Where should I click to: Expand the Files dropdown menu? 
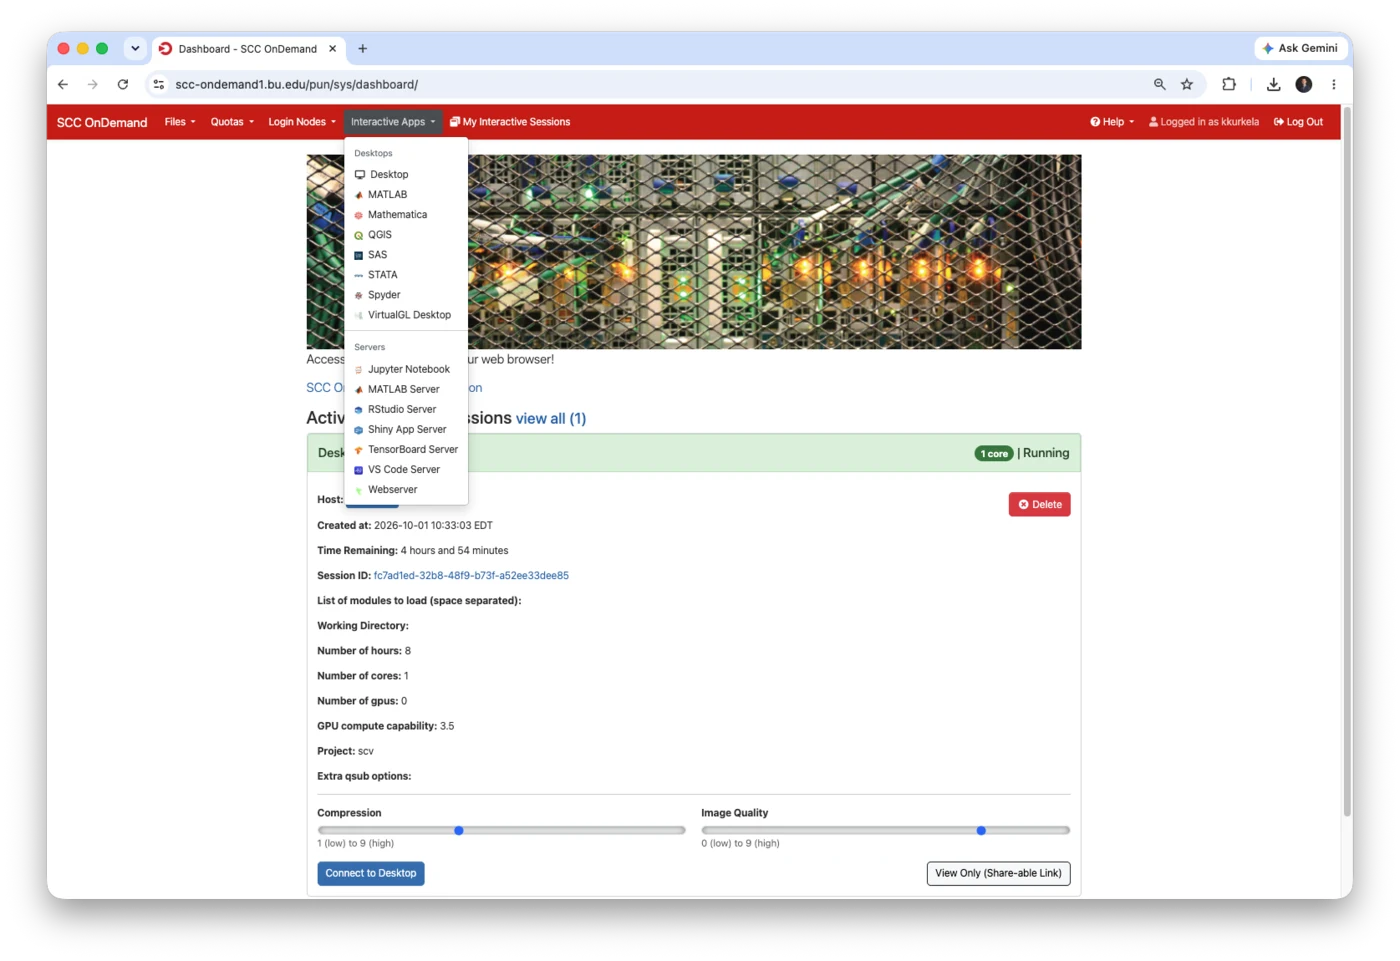(x=180, y=122)
